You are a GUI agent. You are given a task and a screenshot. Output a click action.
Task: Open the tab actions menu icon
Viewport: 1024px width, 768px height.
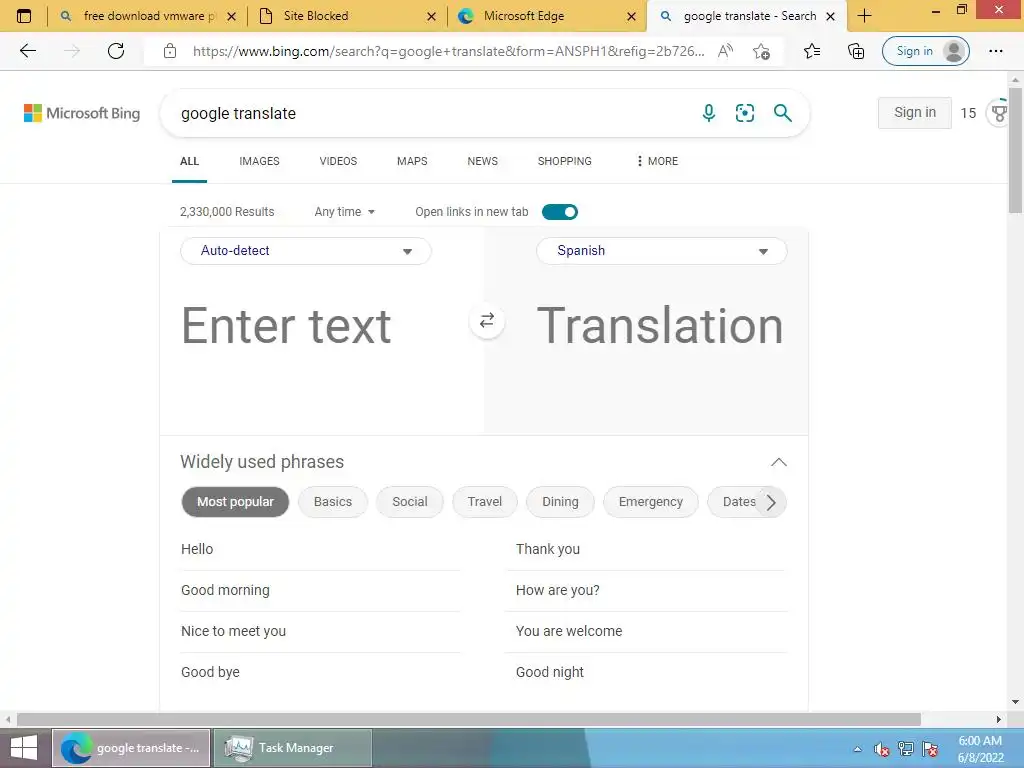pos(24,16)
